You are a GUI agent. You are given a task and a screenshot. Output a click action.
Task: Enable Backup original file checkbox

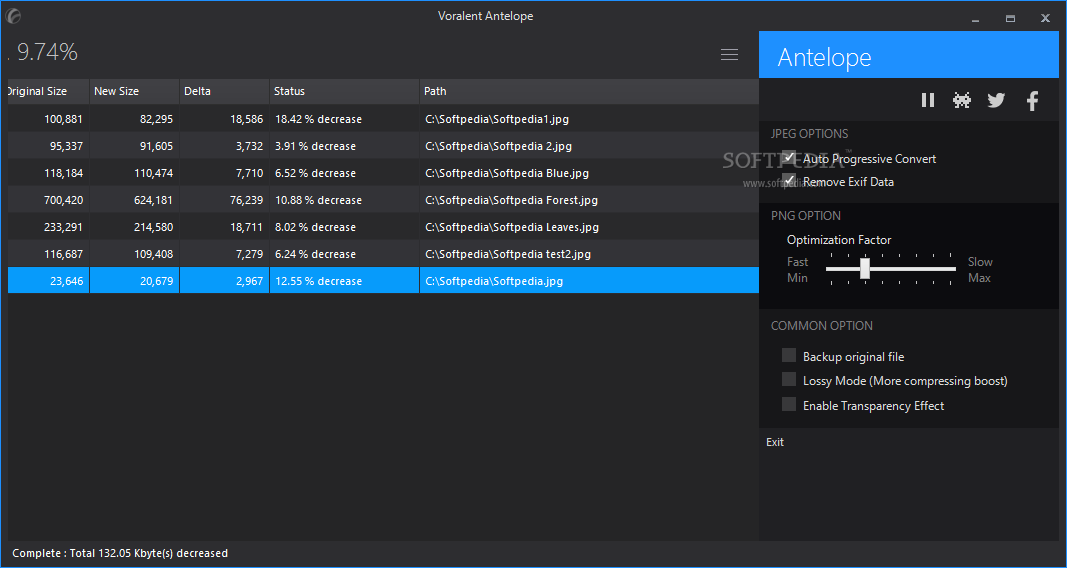[x=789, y=355]
